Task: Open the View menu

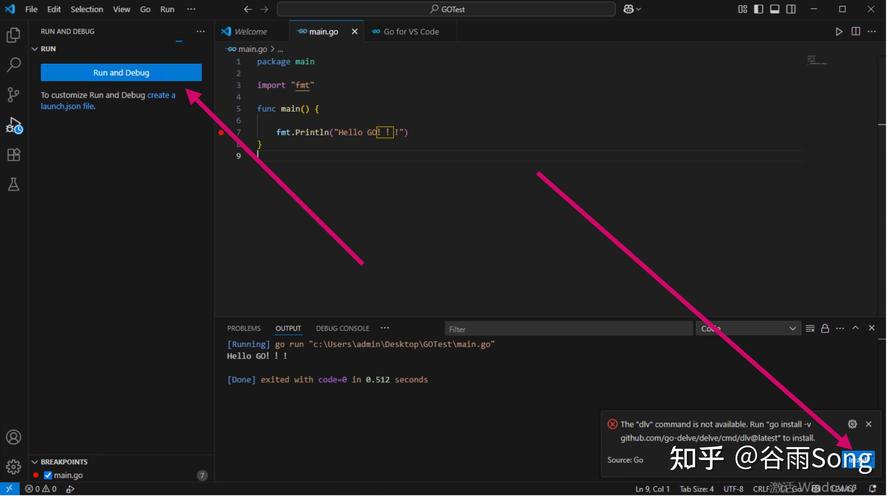Action: coord(121,9)
